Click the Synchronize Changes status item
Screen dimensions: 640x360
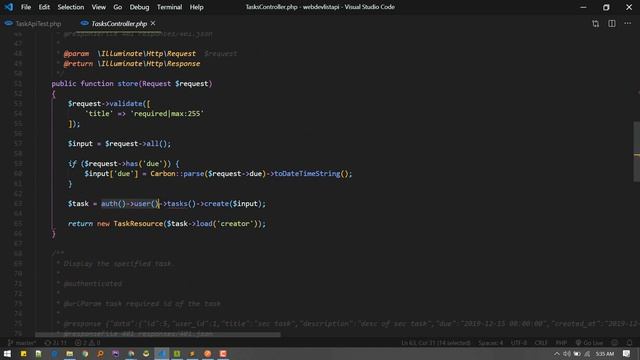point(55,343)
